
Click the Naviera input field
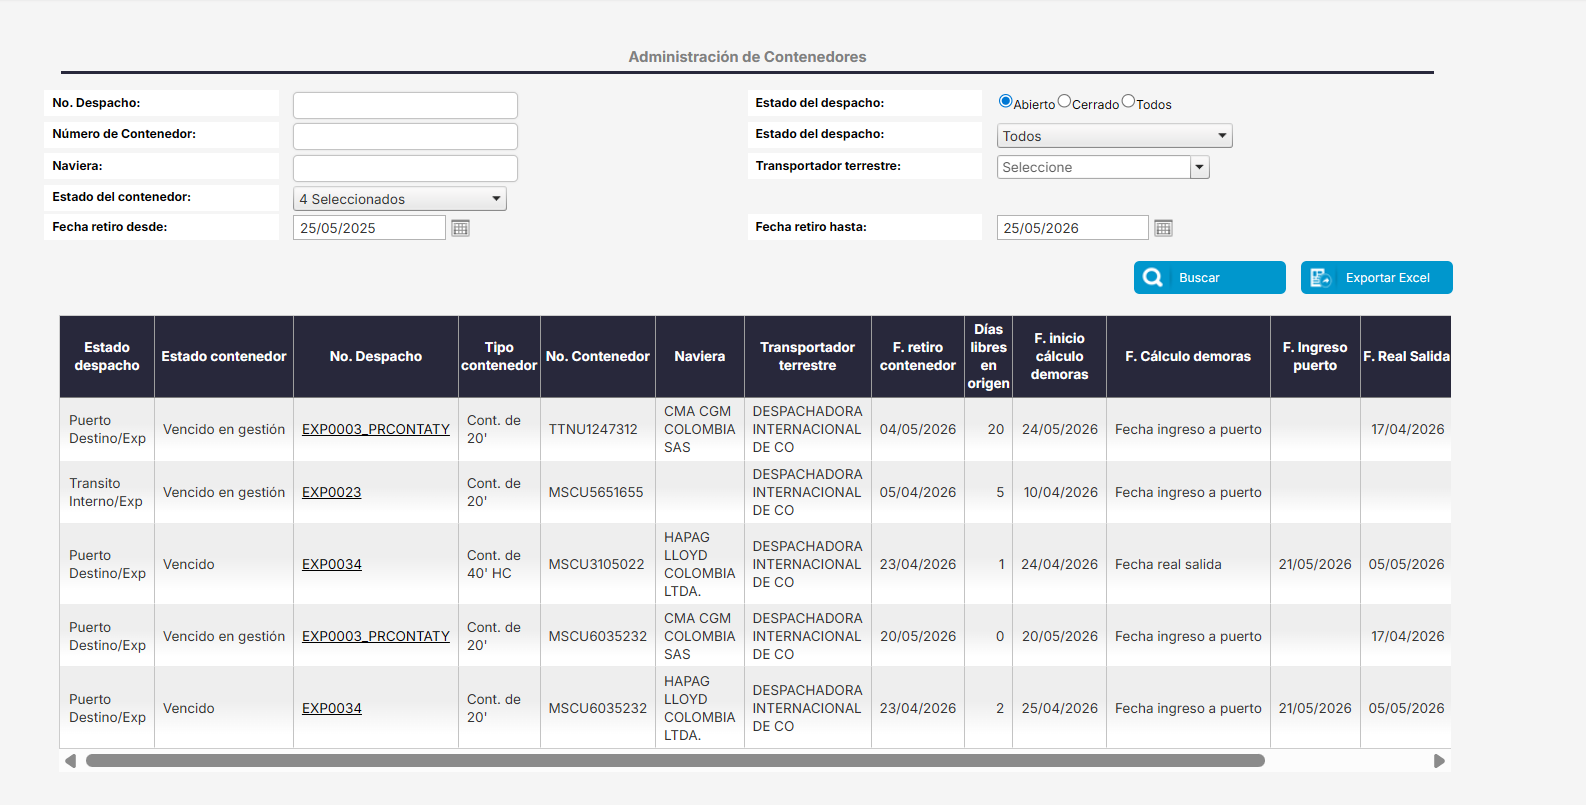[x=405, y=168]
